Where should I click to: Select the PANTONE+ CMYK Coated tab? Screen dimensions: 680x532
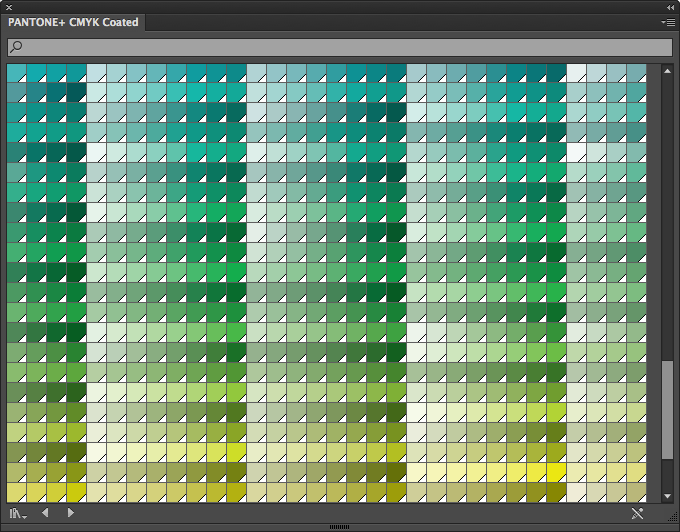tap(73, 23)
